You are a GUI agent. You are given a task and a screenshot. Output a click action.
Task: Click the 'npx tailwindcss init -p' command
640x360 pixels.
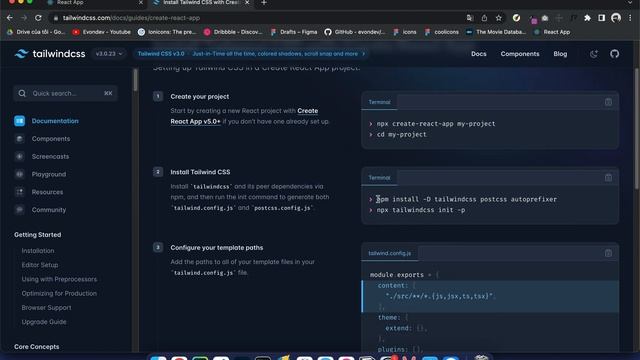click(420, 210)
